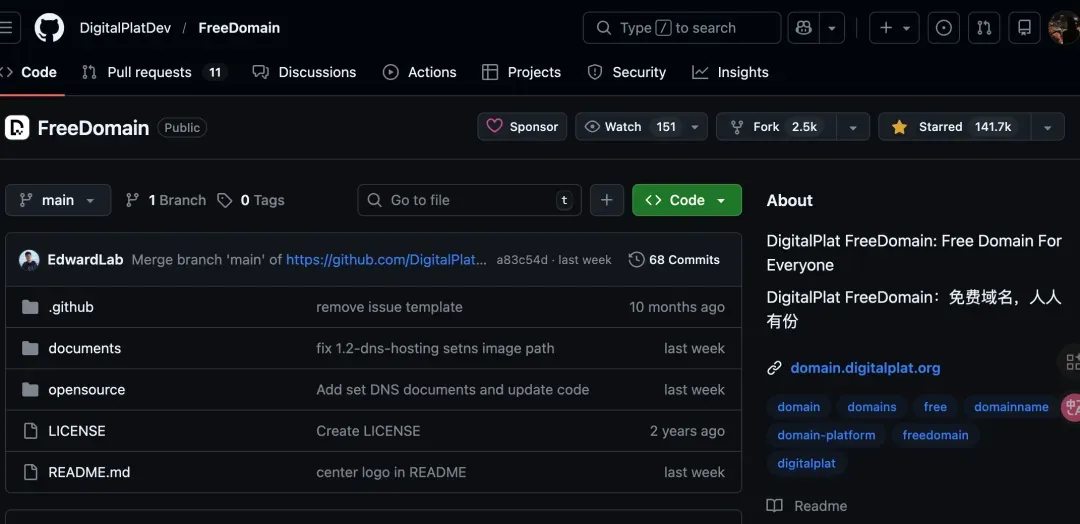
Task: Open the github.com/DigitalPlat commit message link
Action: [387, 260]
